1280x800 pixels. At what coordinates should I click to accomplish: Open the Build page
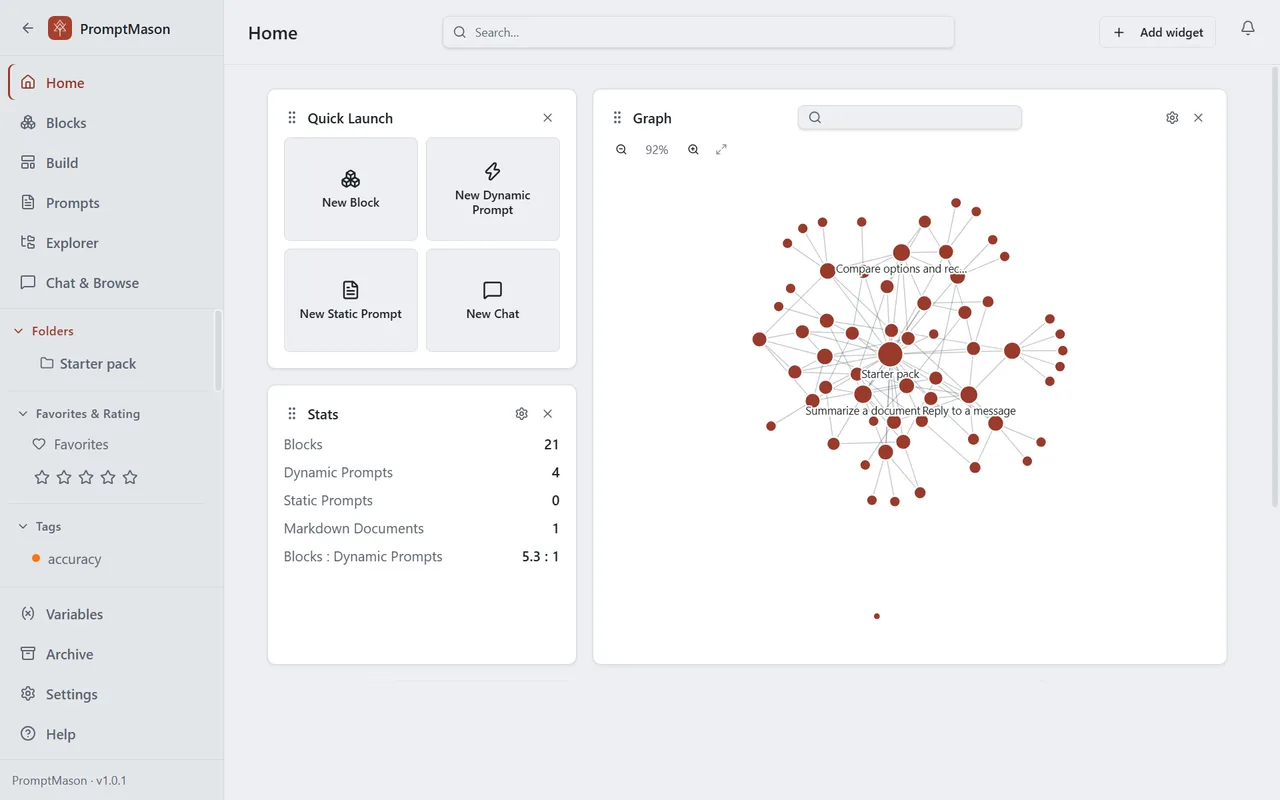point(111,163)
